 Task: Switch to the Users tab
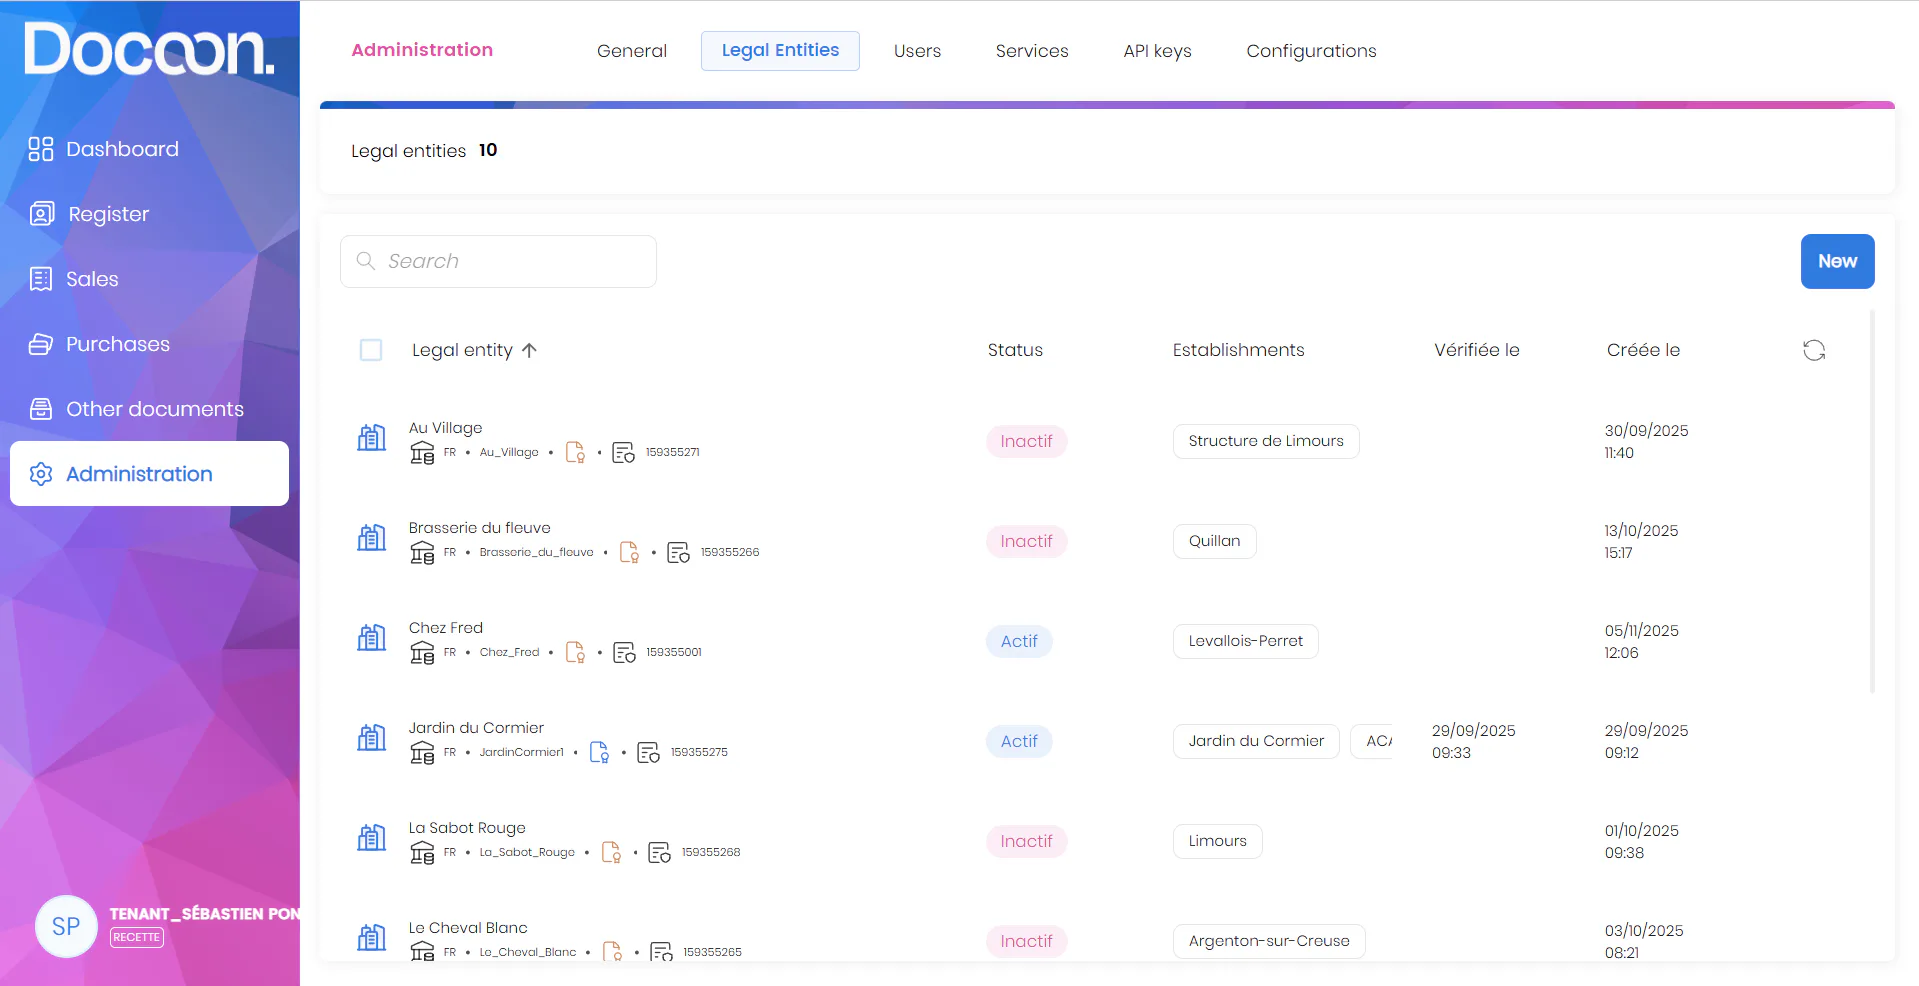(917, 51)
